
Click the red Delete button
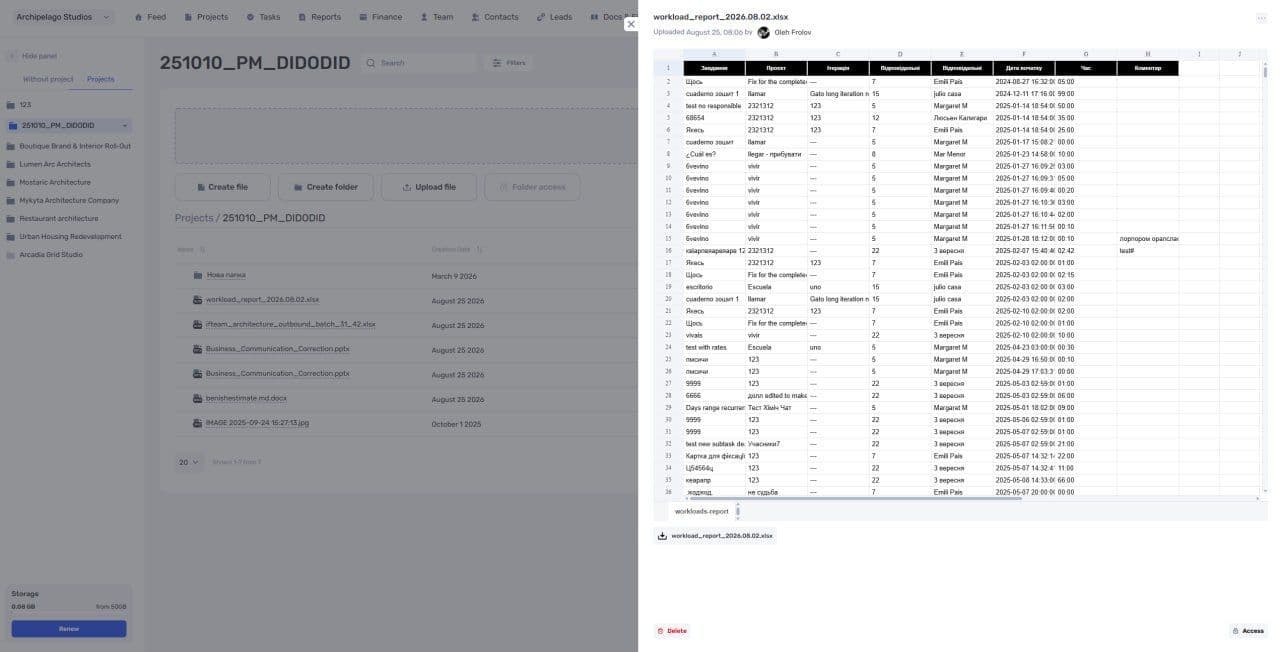672,631
